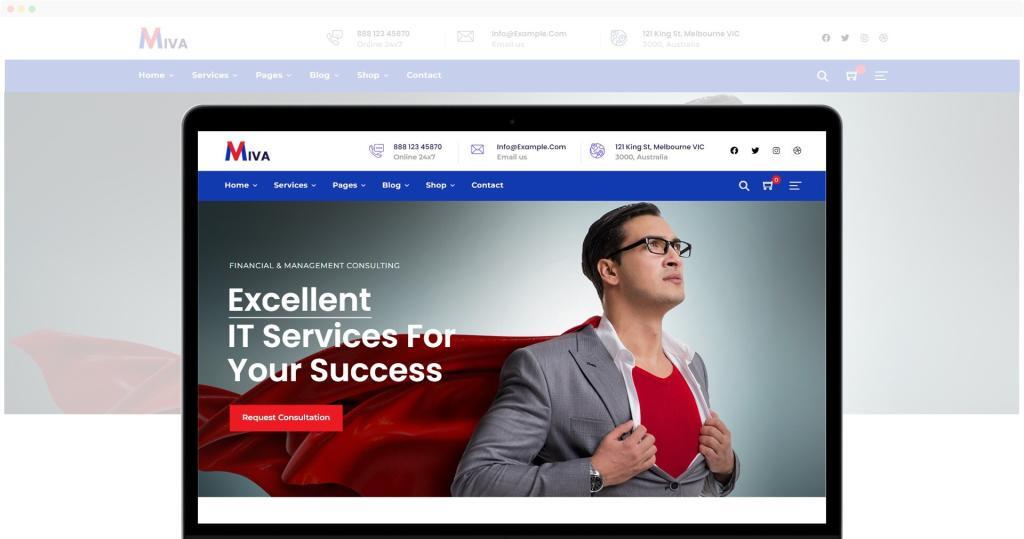Screen dimensions: 1024x539
Task: Click the globe icon beside 121 King St
Action: [597, 151]
